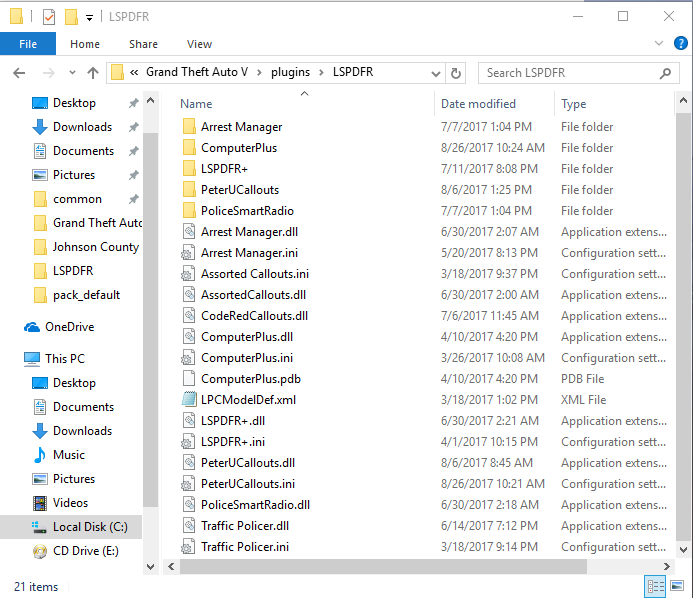The image size is (693, 598).
Task: Select Assorted Callouts.ini file
Action: 255,274
